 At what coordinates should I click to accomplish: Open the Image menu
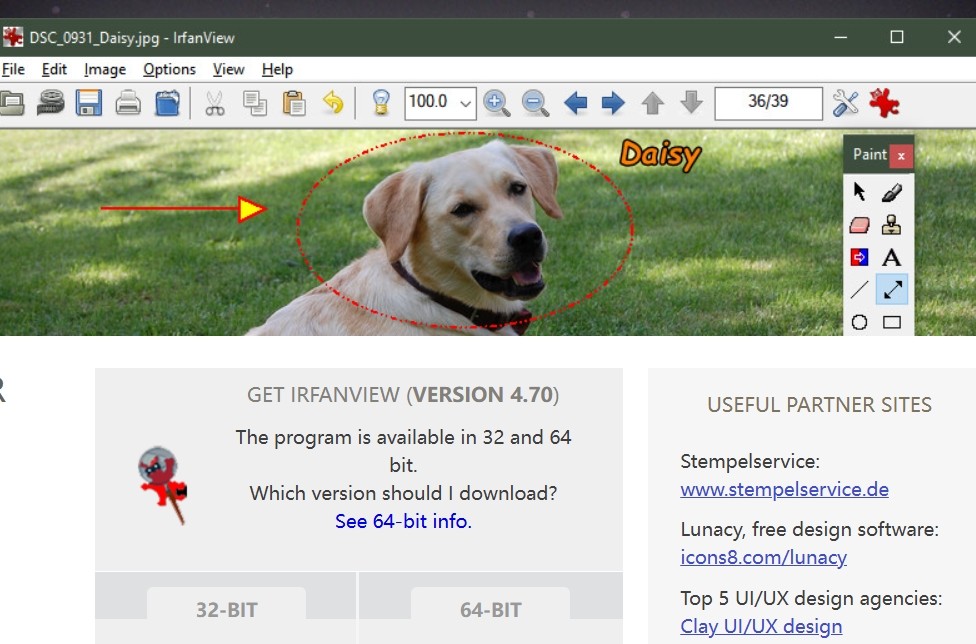coord(105,69)
